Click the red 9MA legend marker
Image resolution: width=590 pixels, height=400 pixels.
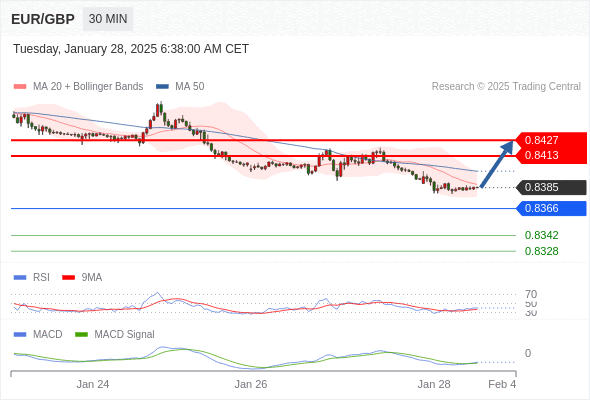point(68,278)
